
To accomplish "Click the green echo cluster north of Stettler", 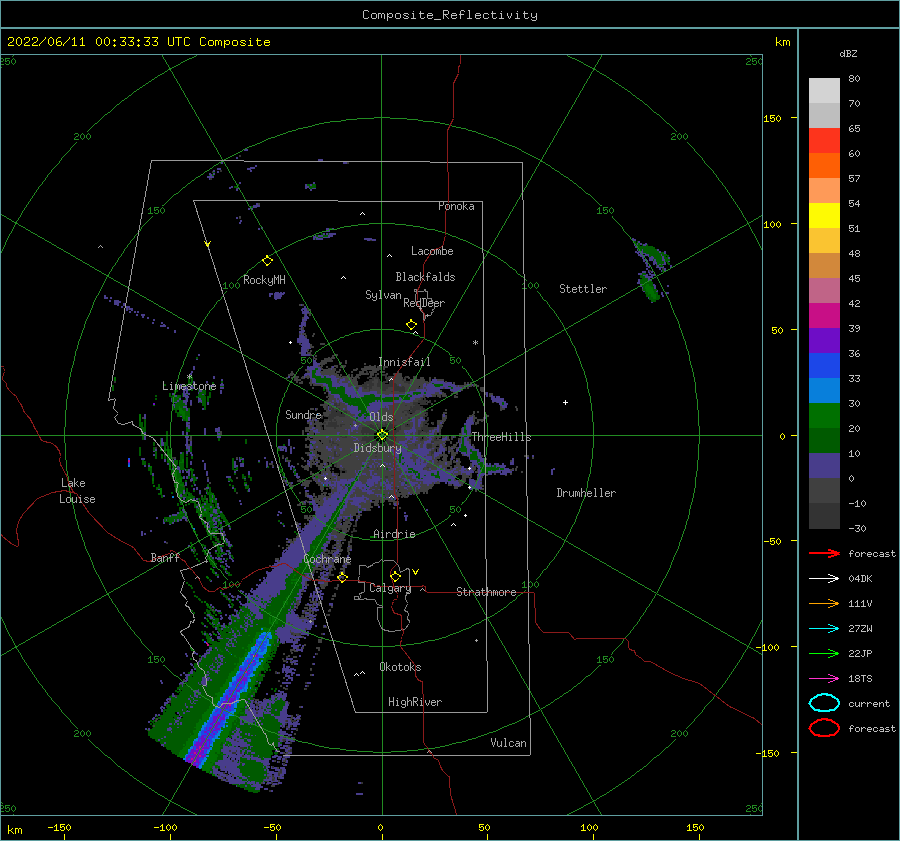I will click(651, 269).
